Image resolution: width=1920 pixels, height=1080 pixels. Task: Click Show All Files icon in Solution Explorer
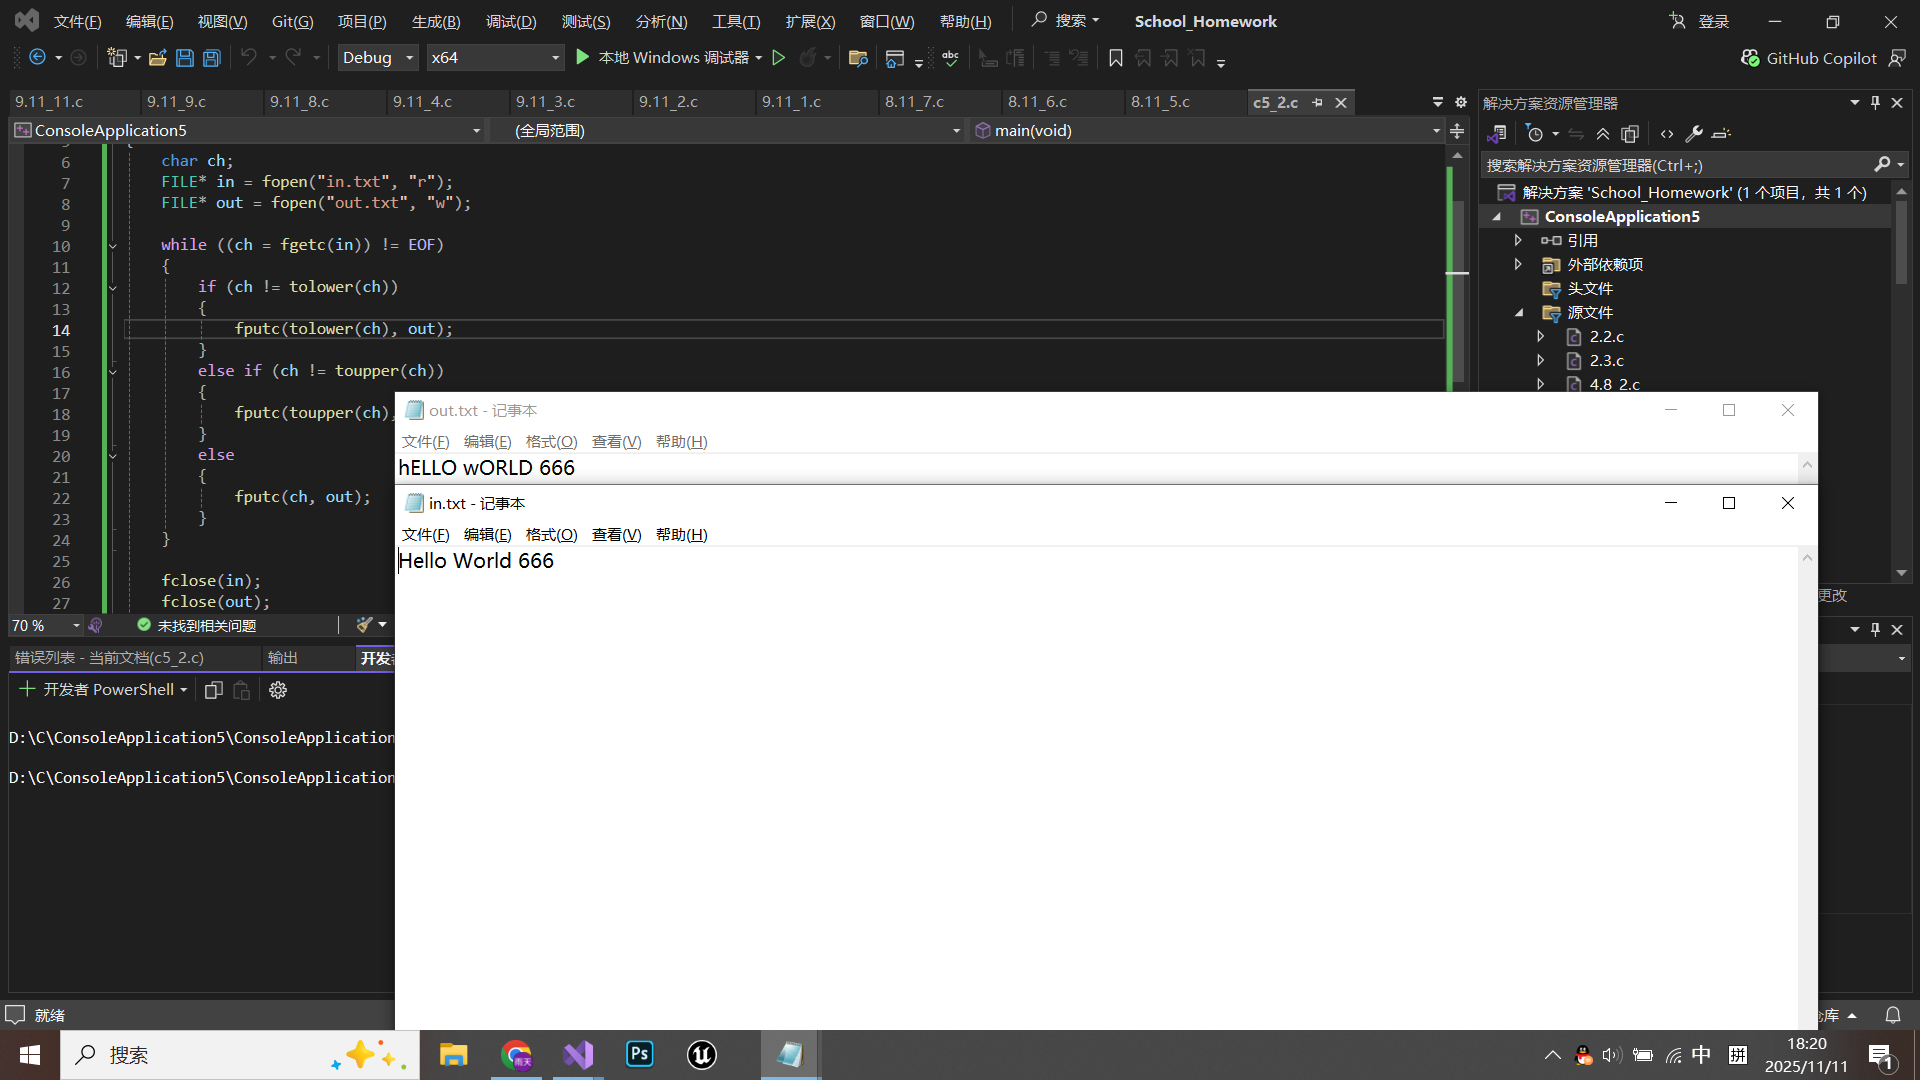1630,134
